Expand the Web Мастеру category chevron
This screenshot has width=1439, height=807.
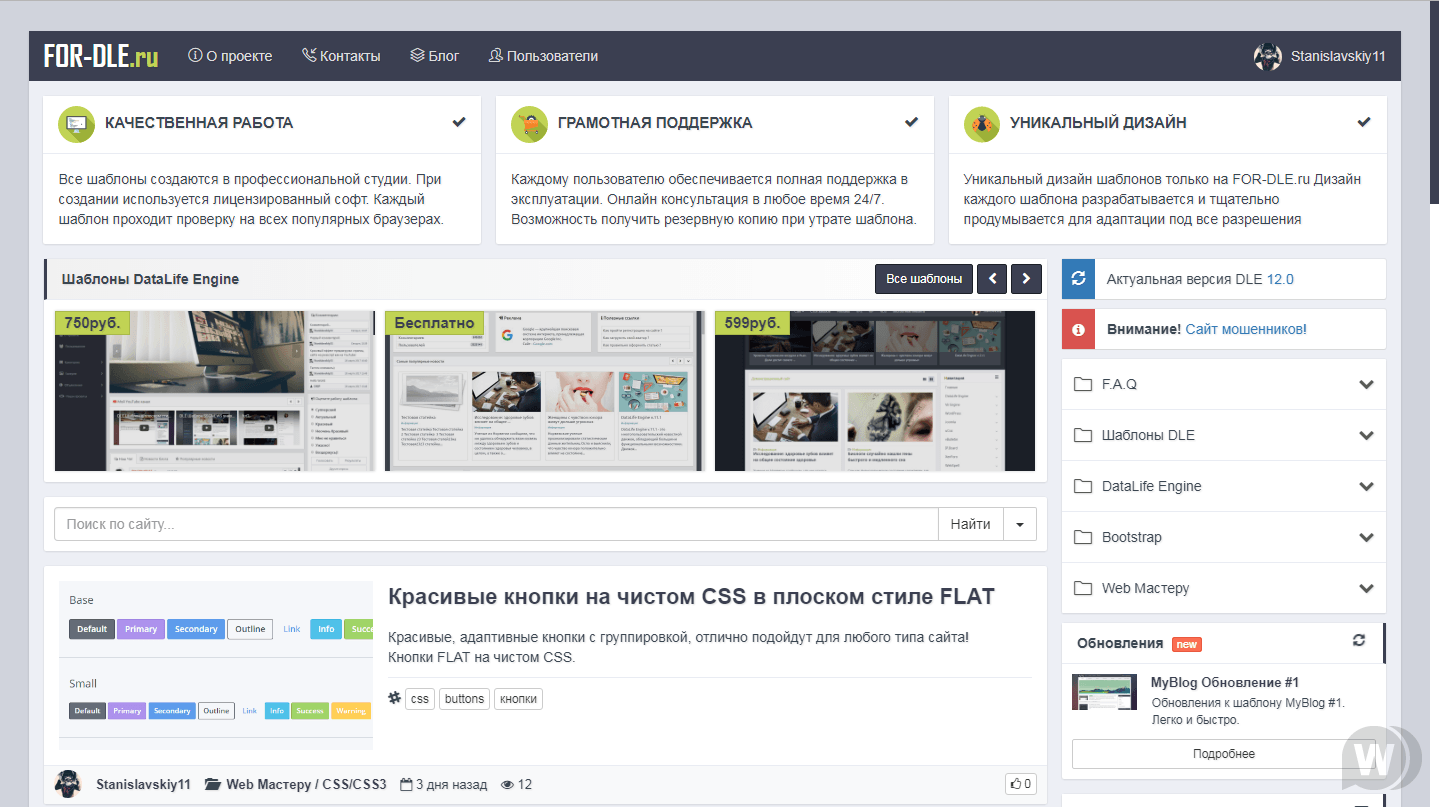click(1367, 589)
